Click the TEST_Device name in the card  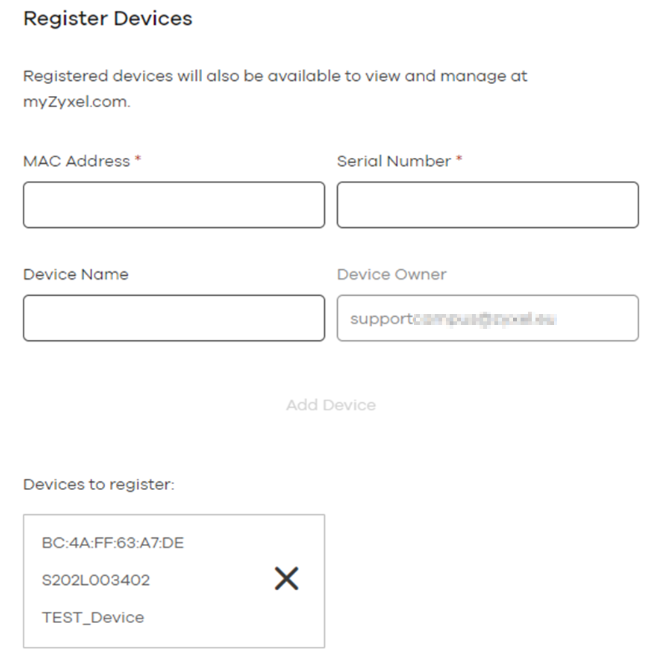93,617
